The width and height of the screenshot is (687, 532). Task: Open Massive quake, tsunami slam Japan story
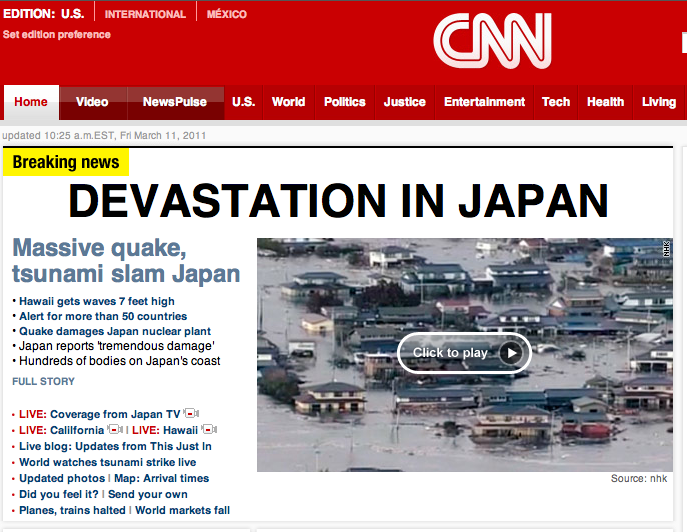pos(126,261)
